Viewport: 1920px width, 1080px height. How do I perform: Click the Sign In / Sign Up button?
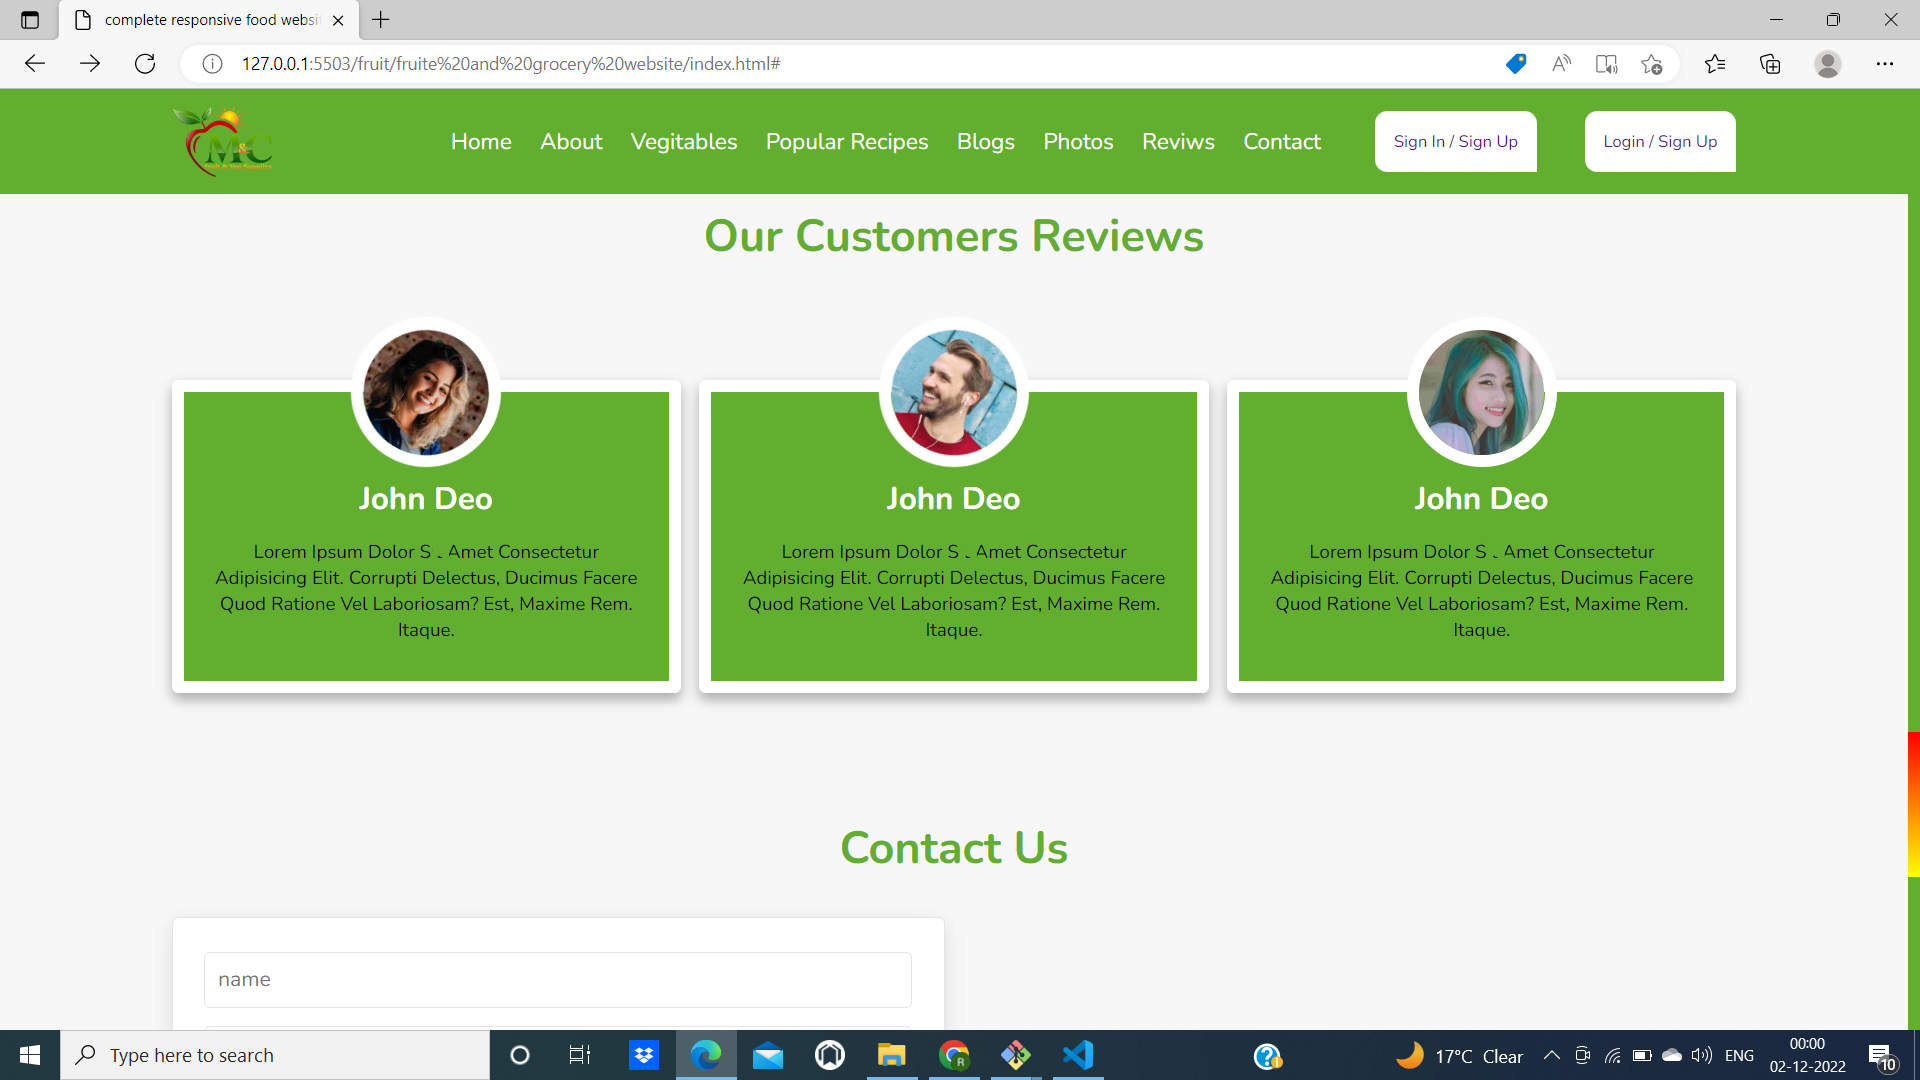tap(1455, 141)
